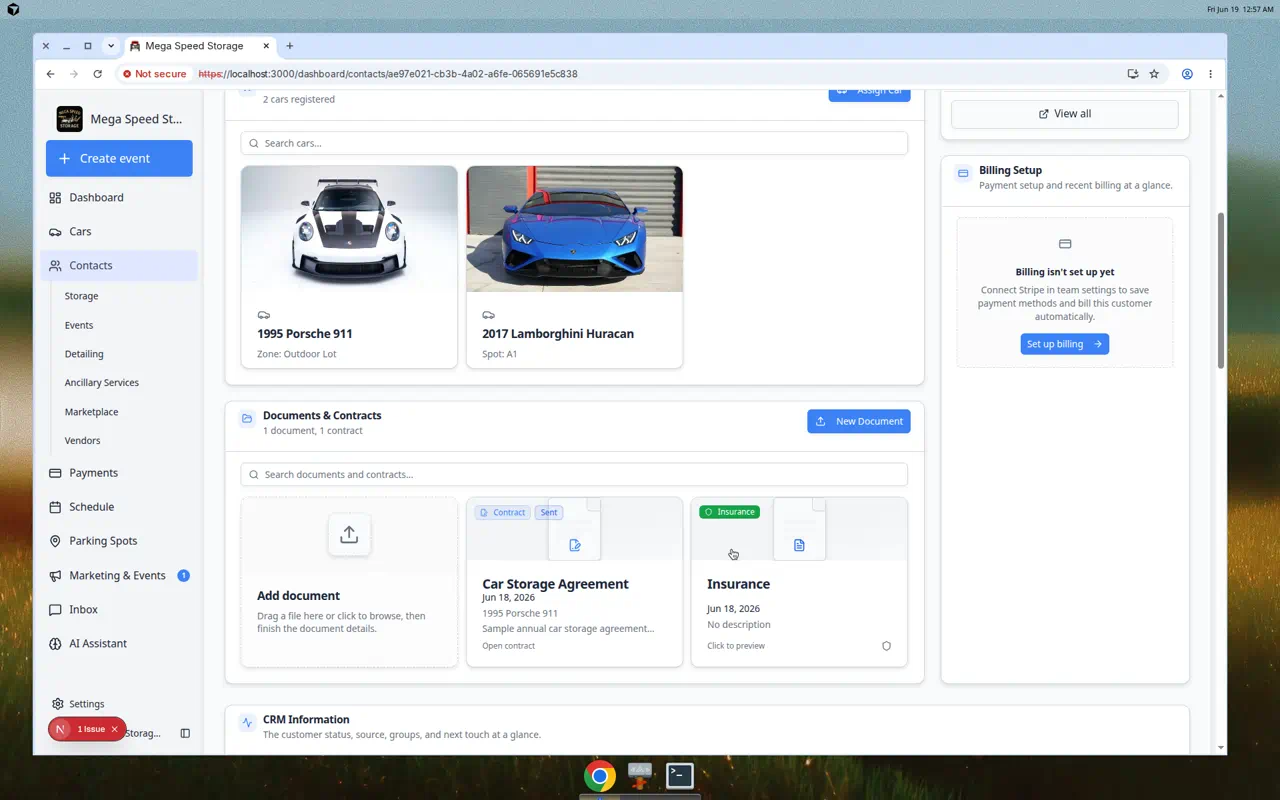The image size is (1280, 800).
Task: Open the tab search dropdown arrow
Action: (111, 46)
